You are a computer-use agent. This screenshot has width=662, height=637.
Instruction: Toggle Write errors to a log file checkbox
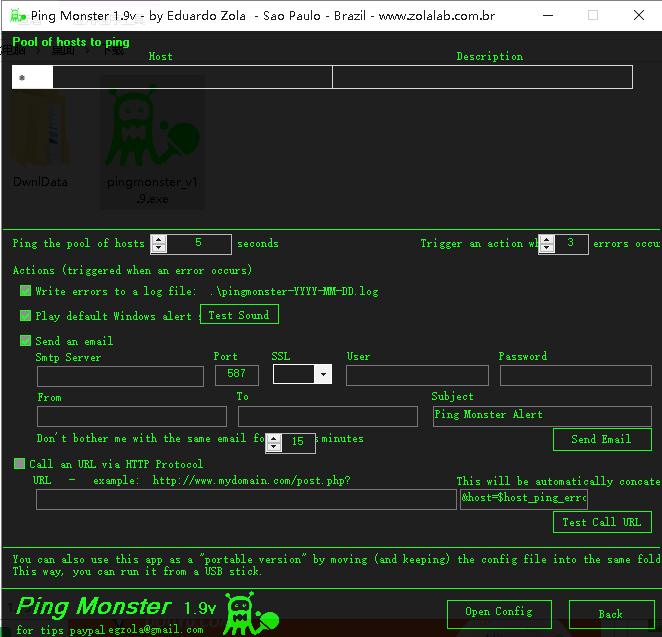click(x=25, y=291)
